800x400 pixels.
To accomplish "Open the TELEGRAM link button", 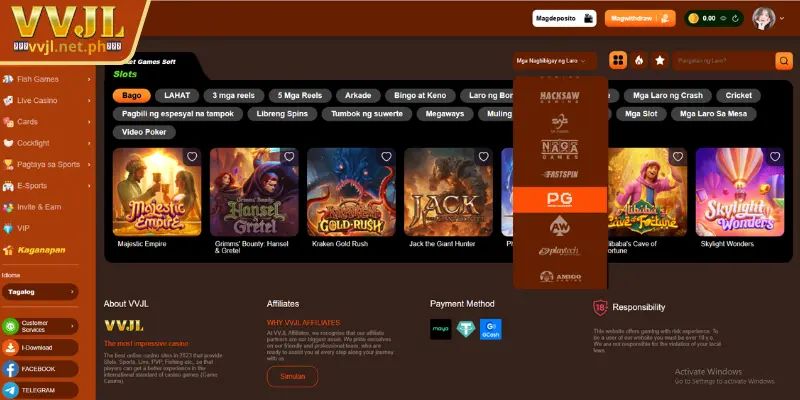I will click(40, 390).
